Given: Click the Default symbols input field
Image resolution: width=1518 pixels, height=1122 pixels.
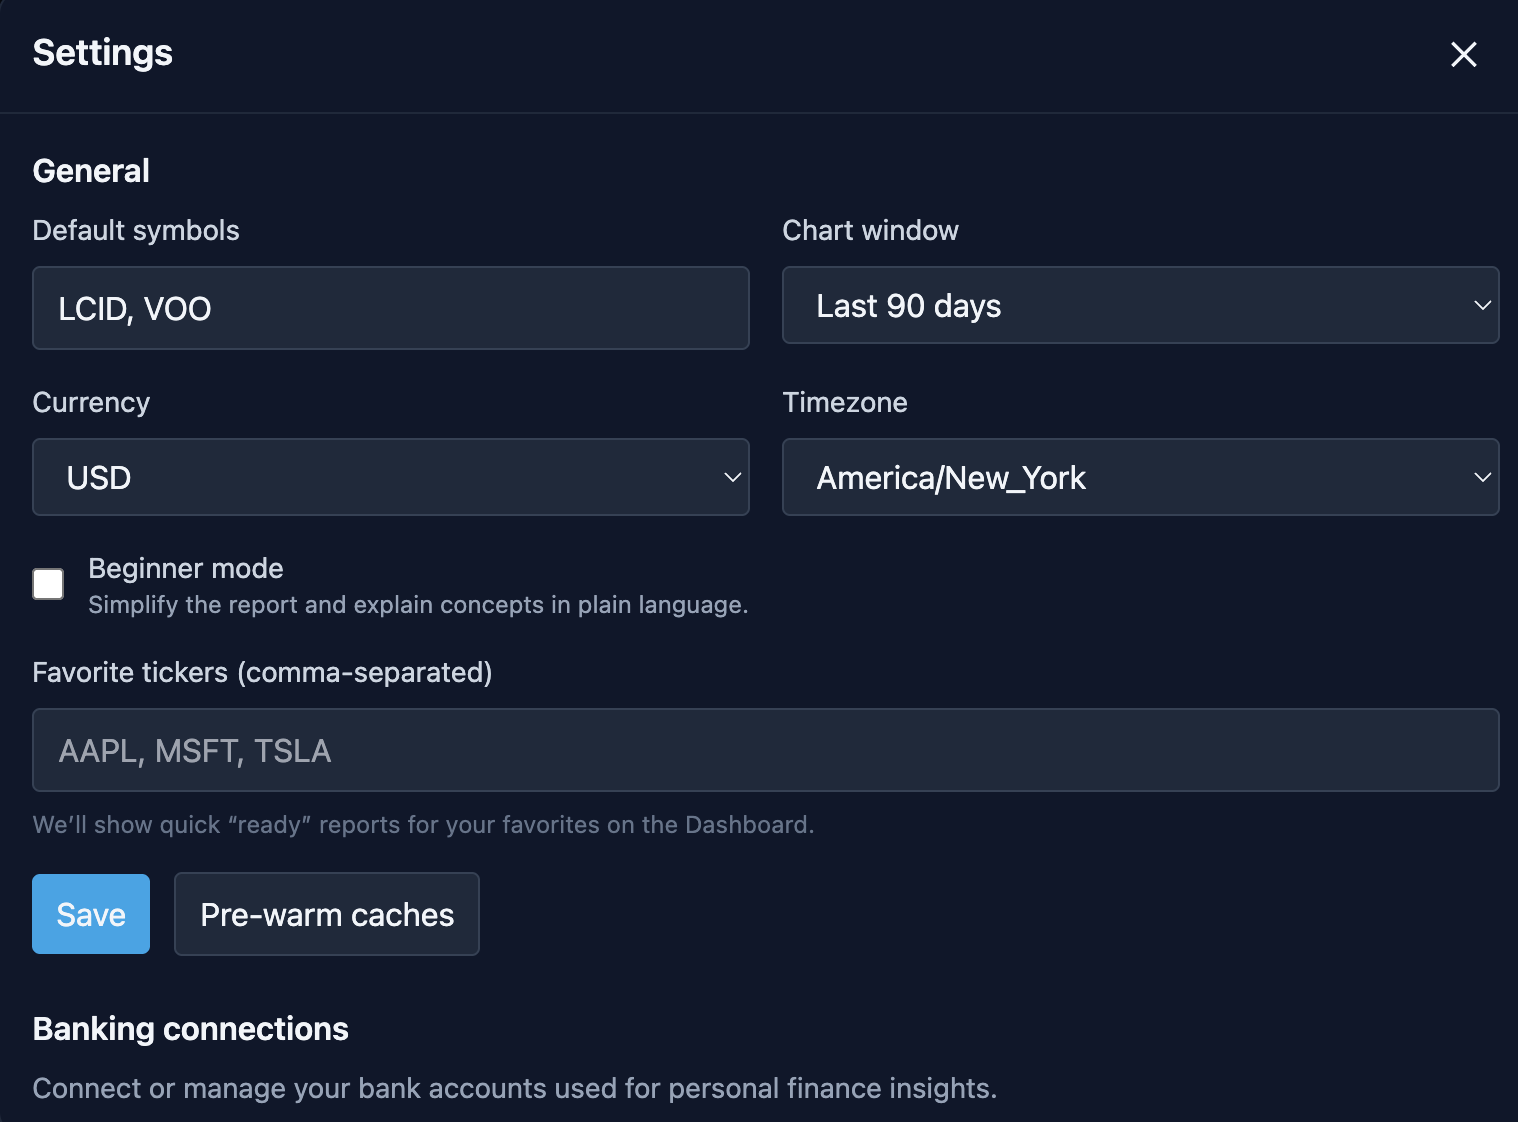Looking at the screenshot, I should (x=390, y=308).
